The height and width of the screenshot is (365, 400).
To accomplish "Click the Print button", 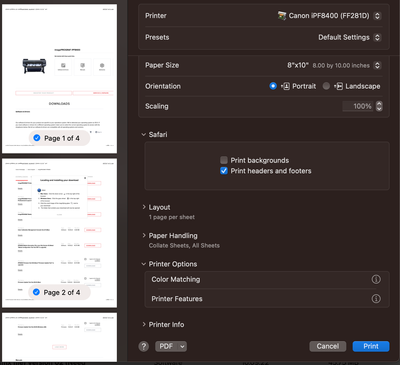I will [371, 346].
